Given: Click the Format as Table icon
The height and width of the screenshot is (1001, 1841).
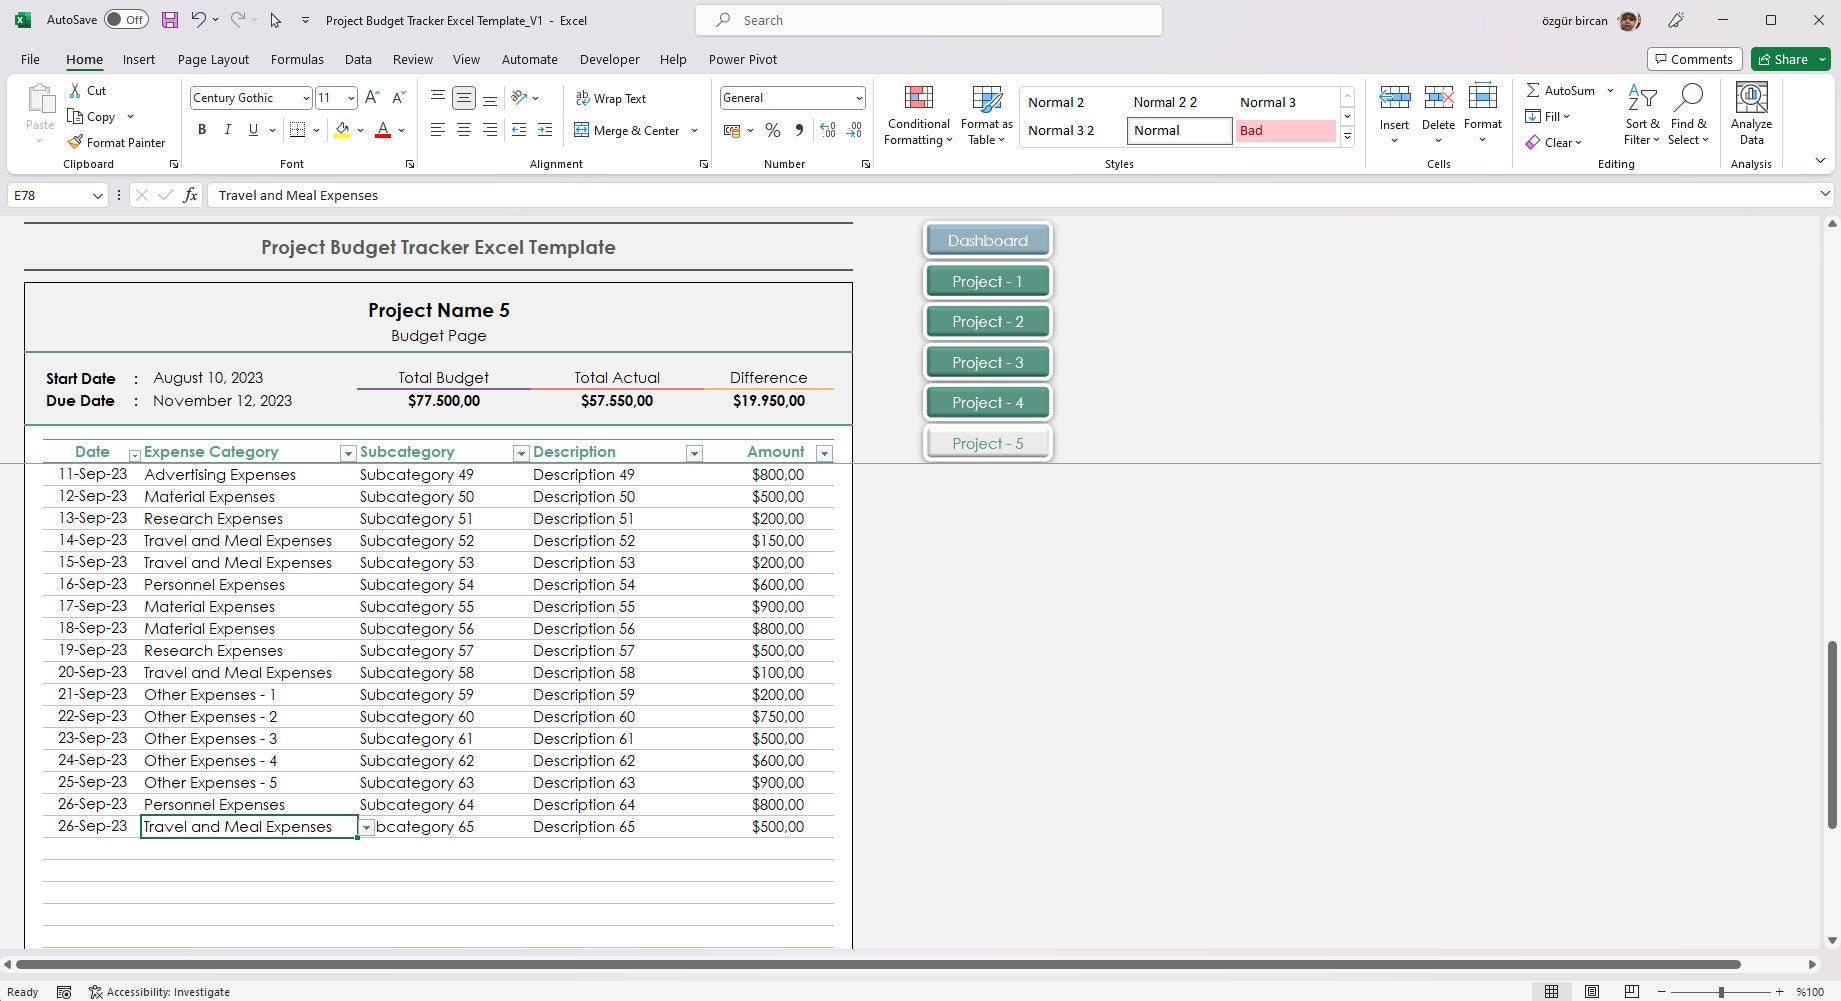Looking at the screenshot, I should [x=986, y=113].
